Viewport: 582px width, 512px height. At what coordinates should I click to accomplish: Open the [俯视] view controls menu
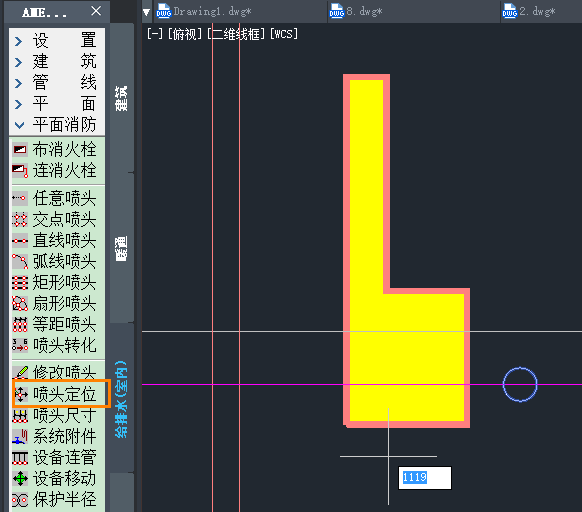185,34
